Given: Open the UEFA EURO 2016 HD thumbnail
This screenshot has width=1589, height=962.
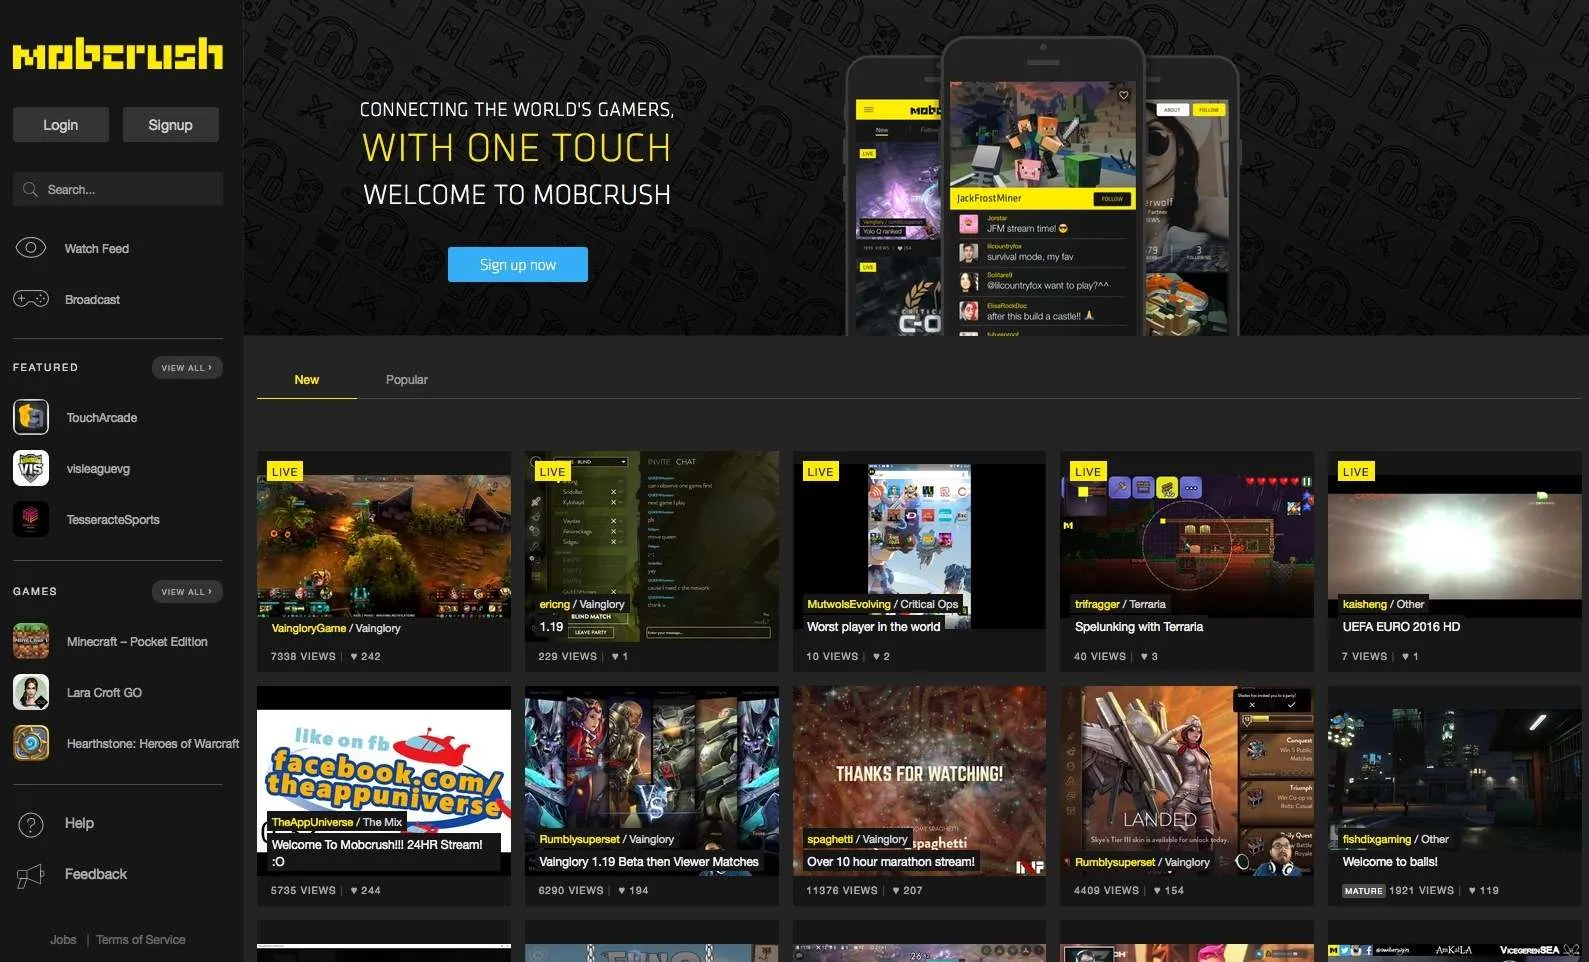Looking at the screenshot, I should 1455,546.
